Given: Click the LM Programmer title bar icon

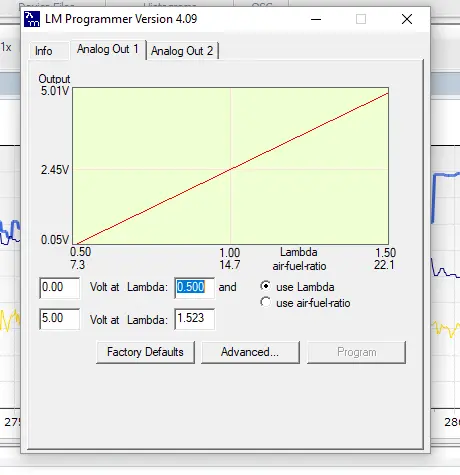Looking at the screenshot, I should (x=32, y=19).
